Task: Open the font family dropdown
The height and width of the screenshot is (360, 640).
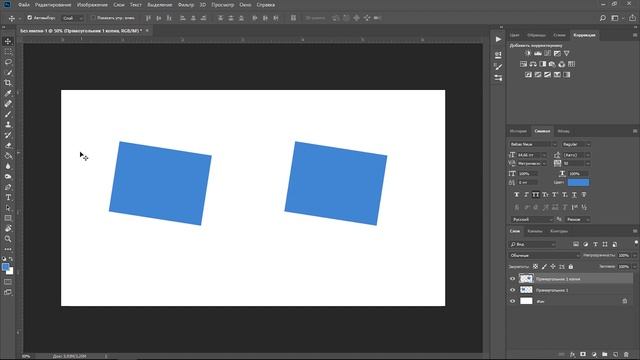Action: point(533,144)
